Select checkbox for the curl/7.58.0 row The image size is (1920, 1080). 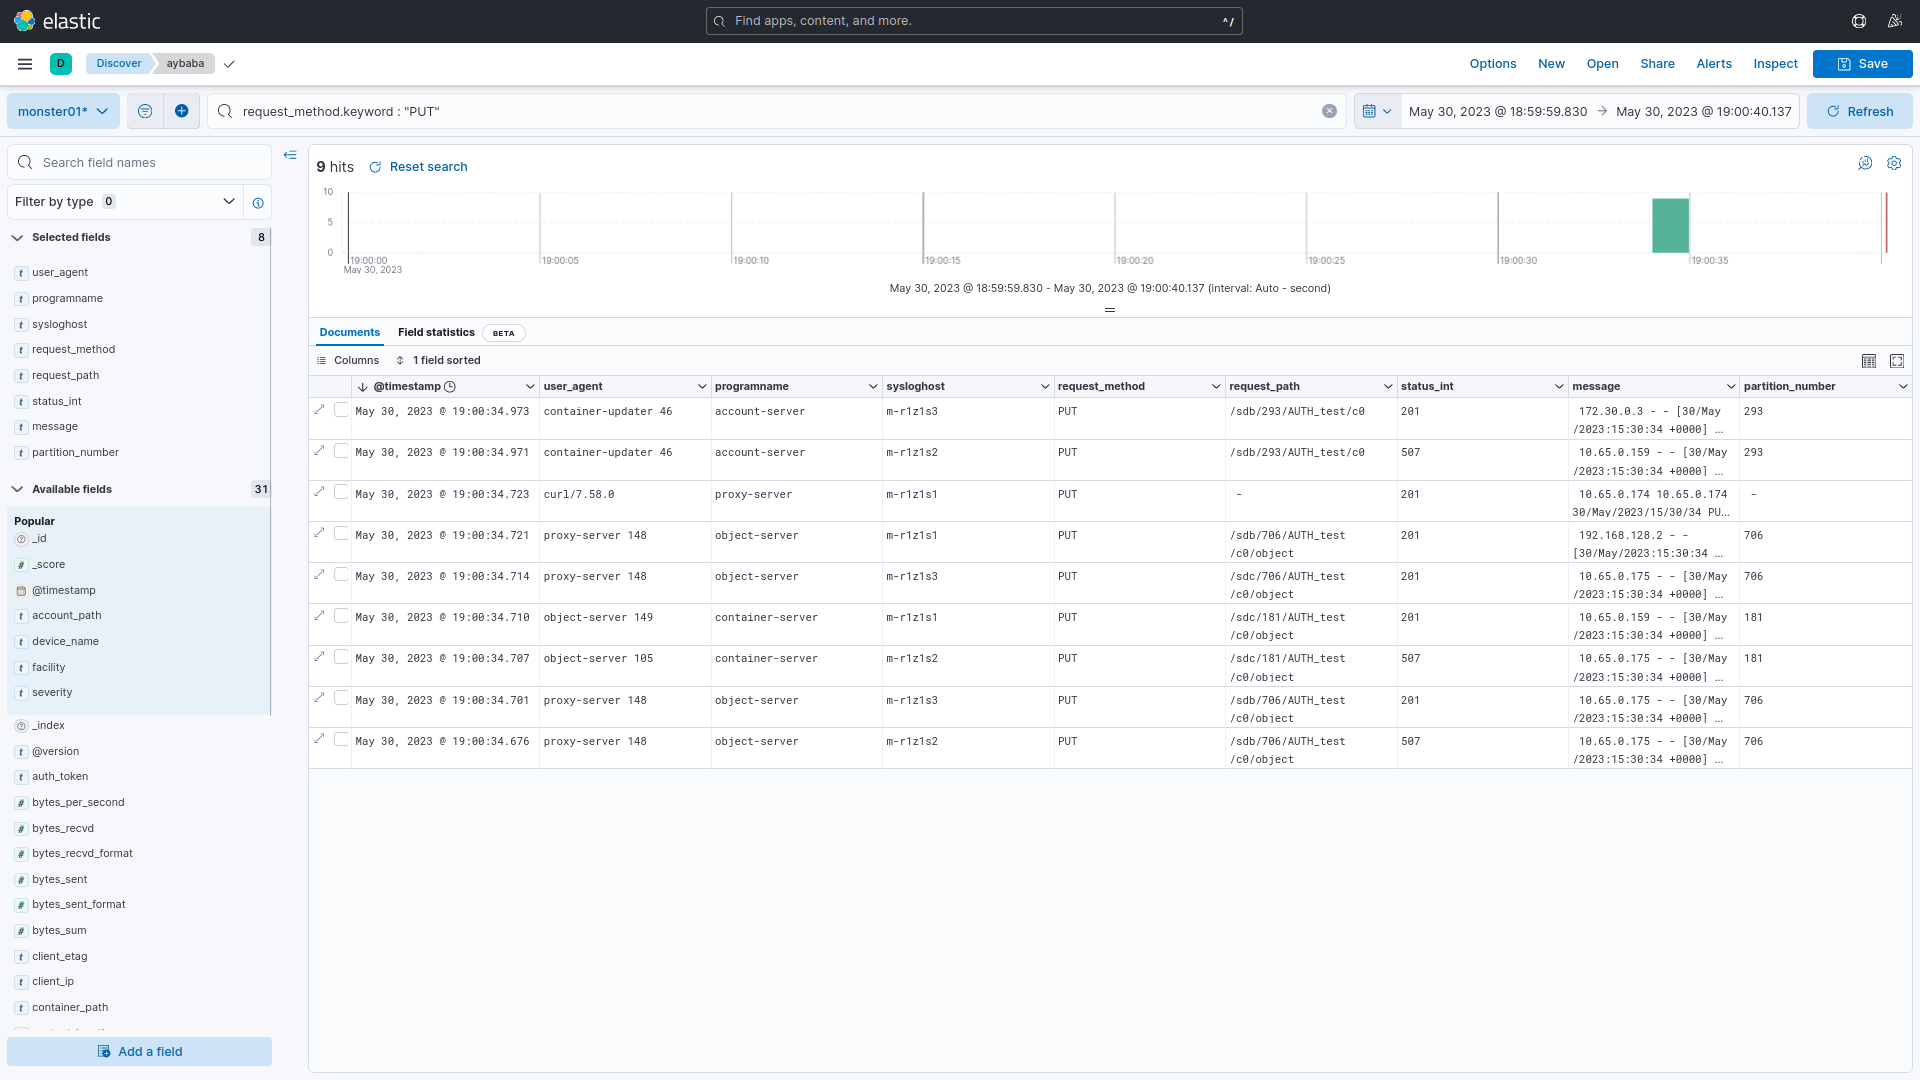342,492
